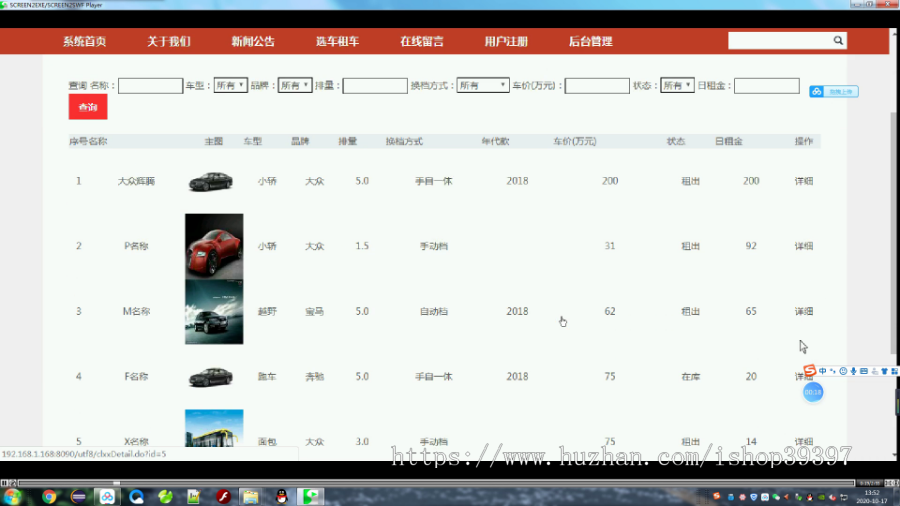The width and height of the screenshot is (900, 506).
Task: Focus the 排量 input field
Action: click(x=375, y=86)
